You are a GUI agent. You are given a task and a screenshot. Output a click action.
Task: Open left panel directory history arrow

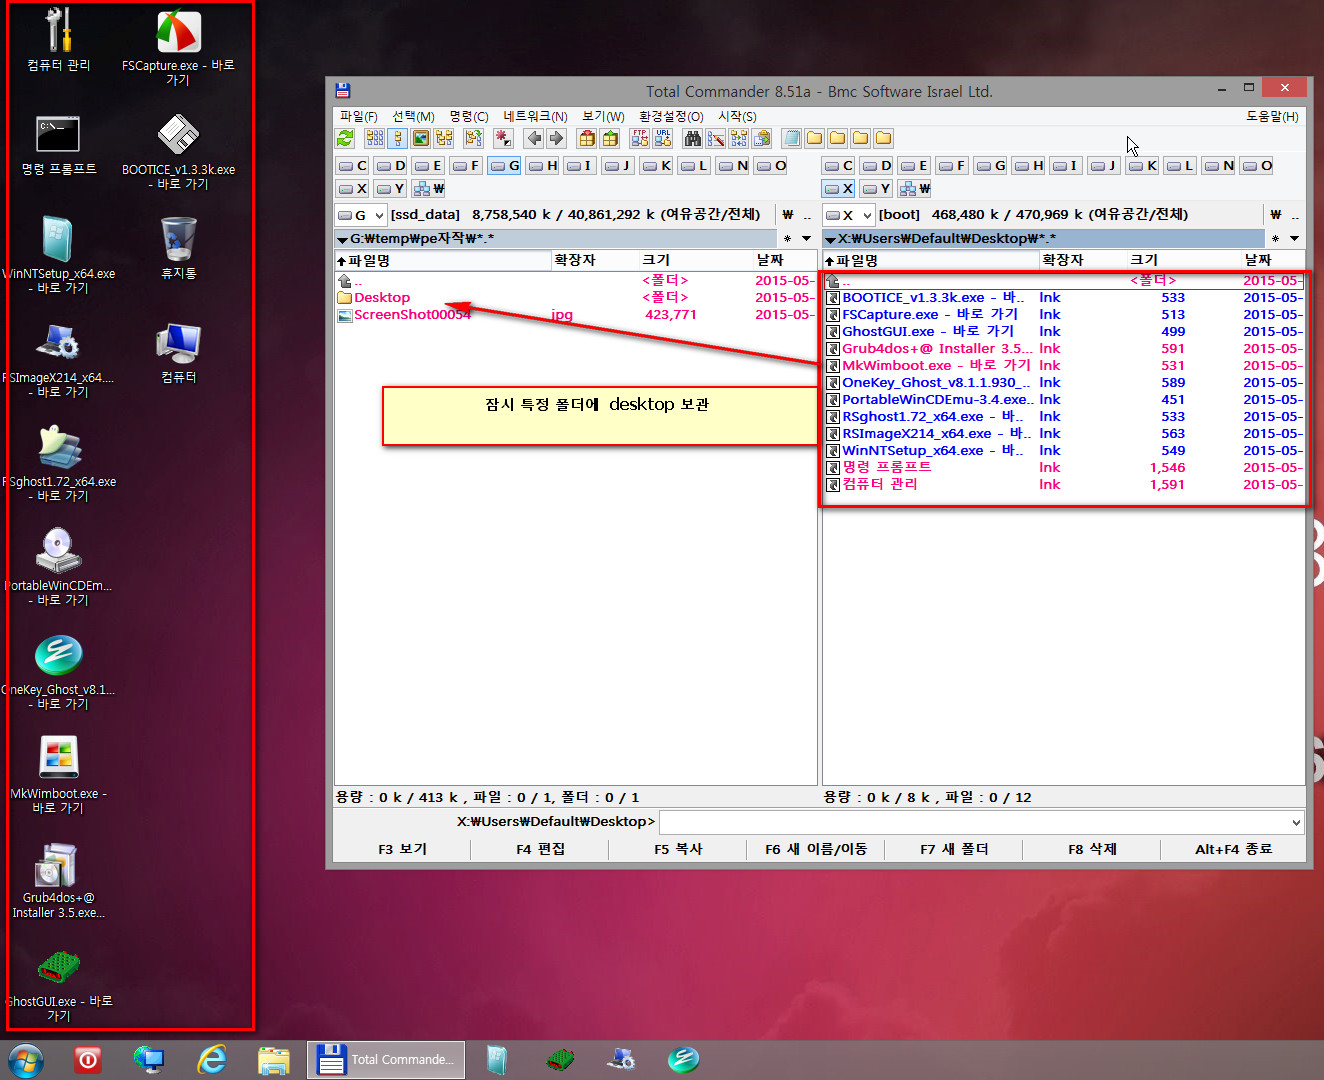[806, 239]
